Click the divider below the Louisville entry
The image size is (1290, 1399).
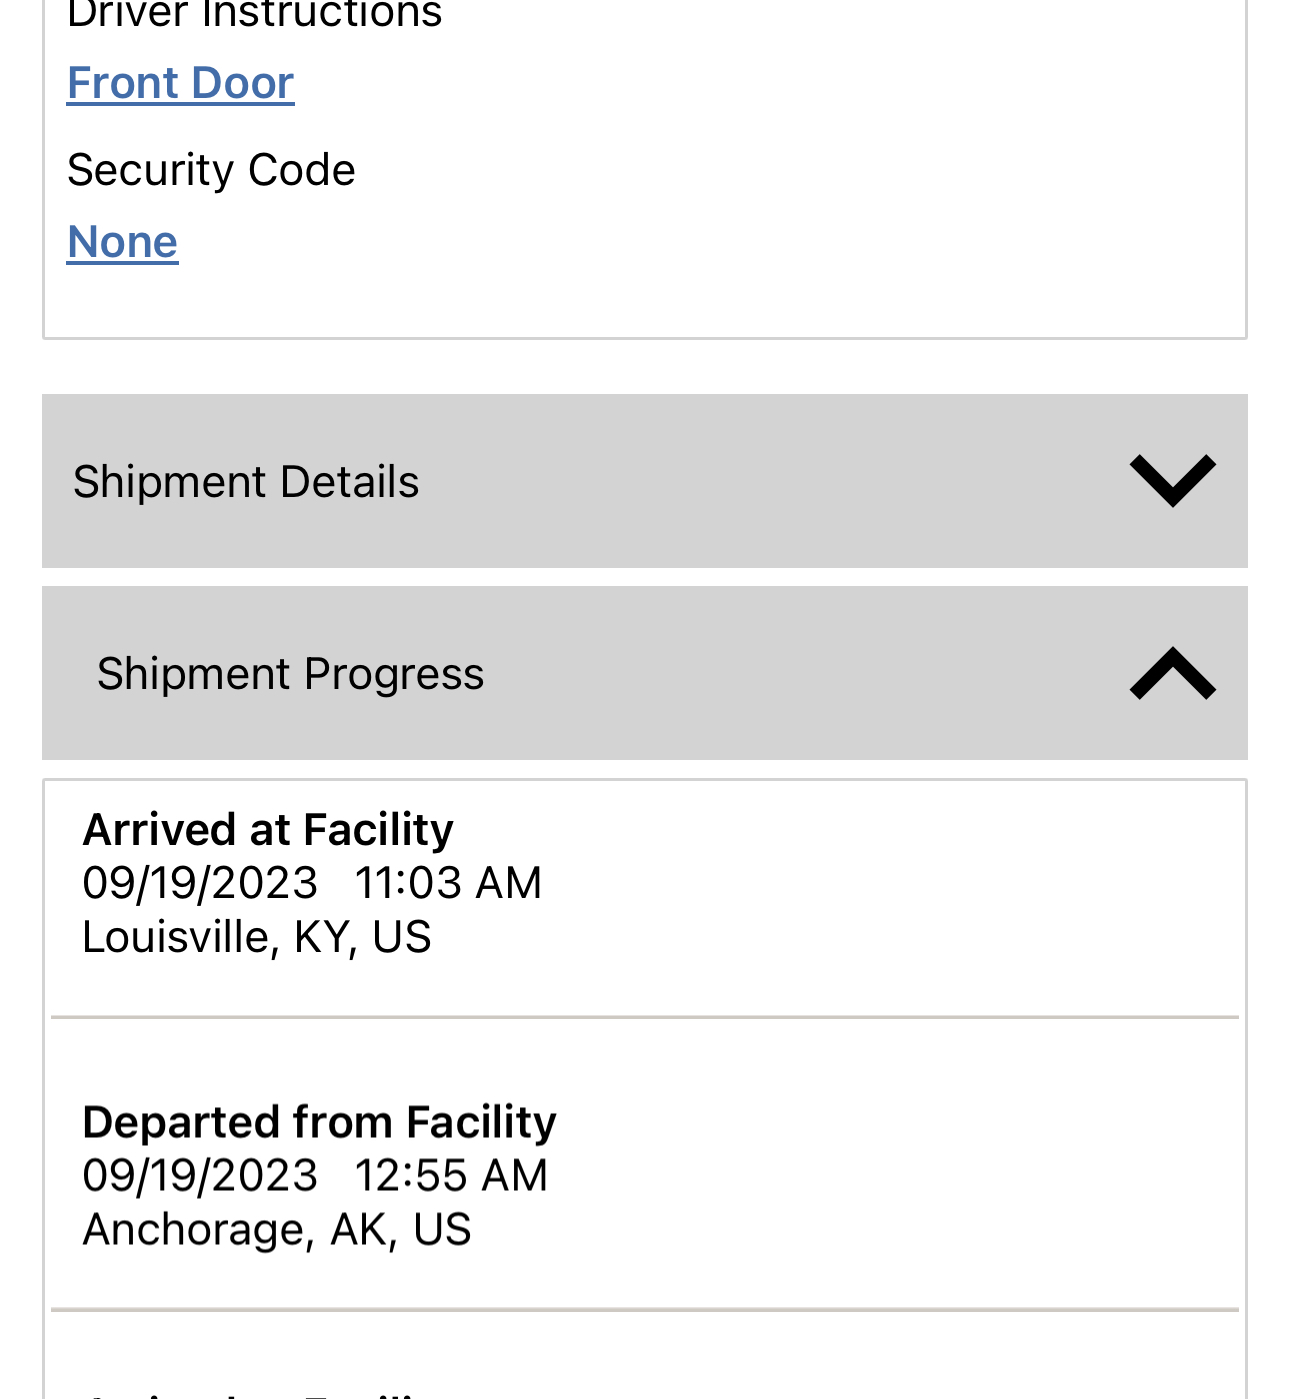tap(644, 1017)
